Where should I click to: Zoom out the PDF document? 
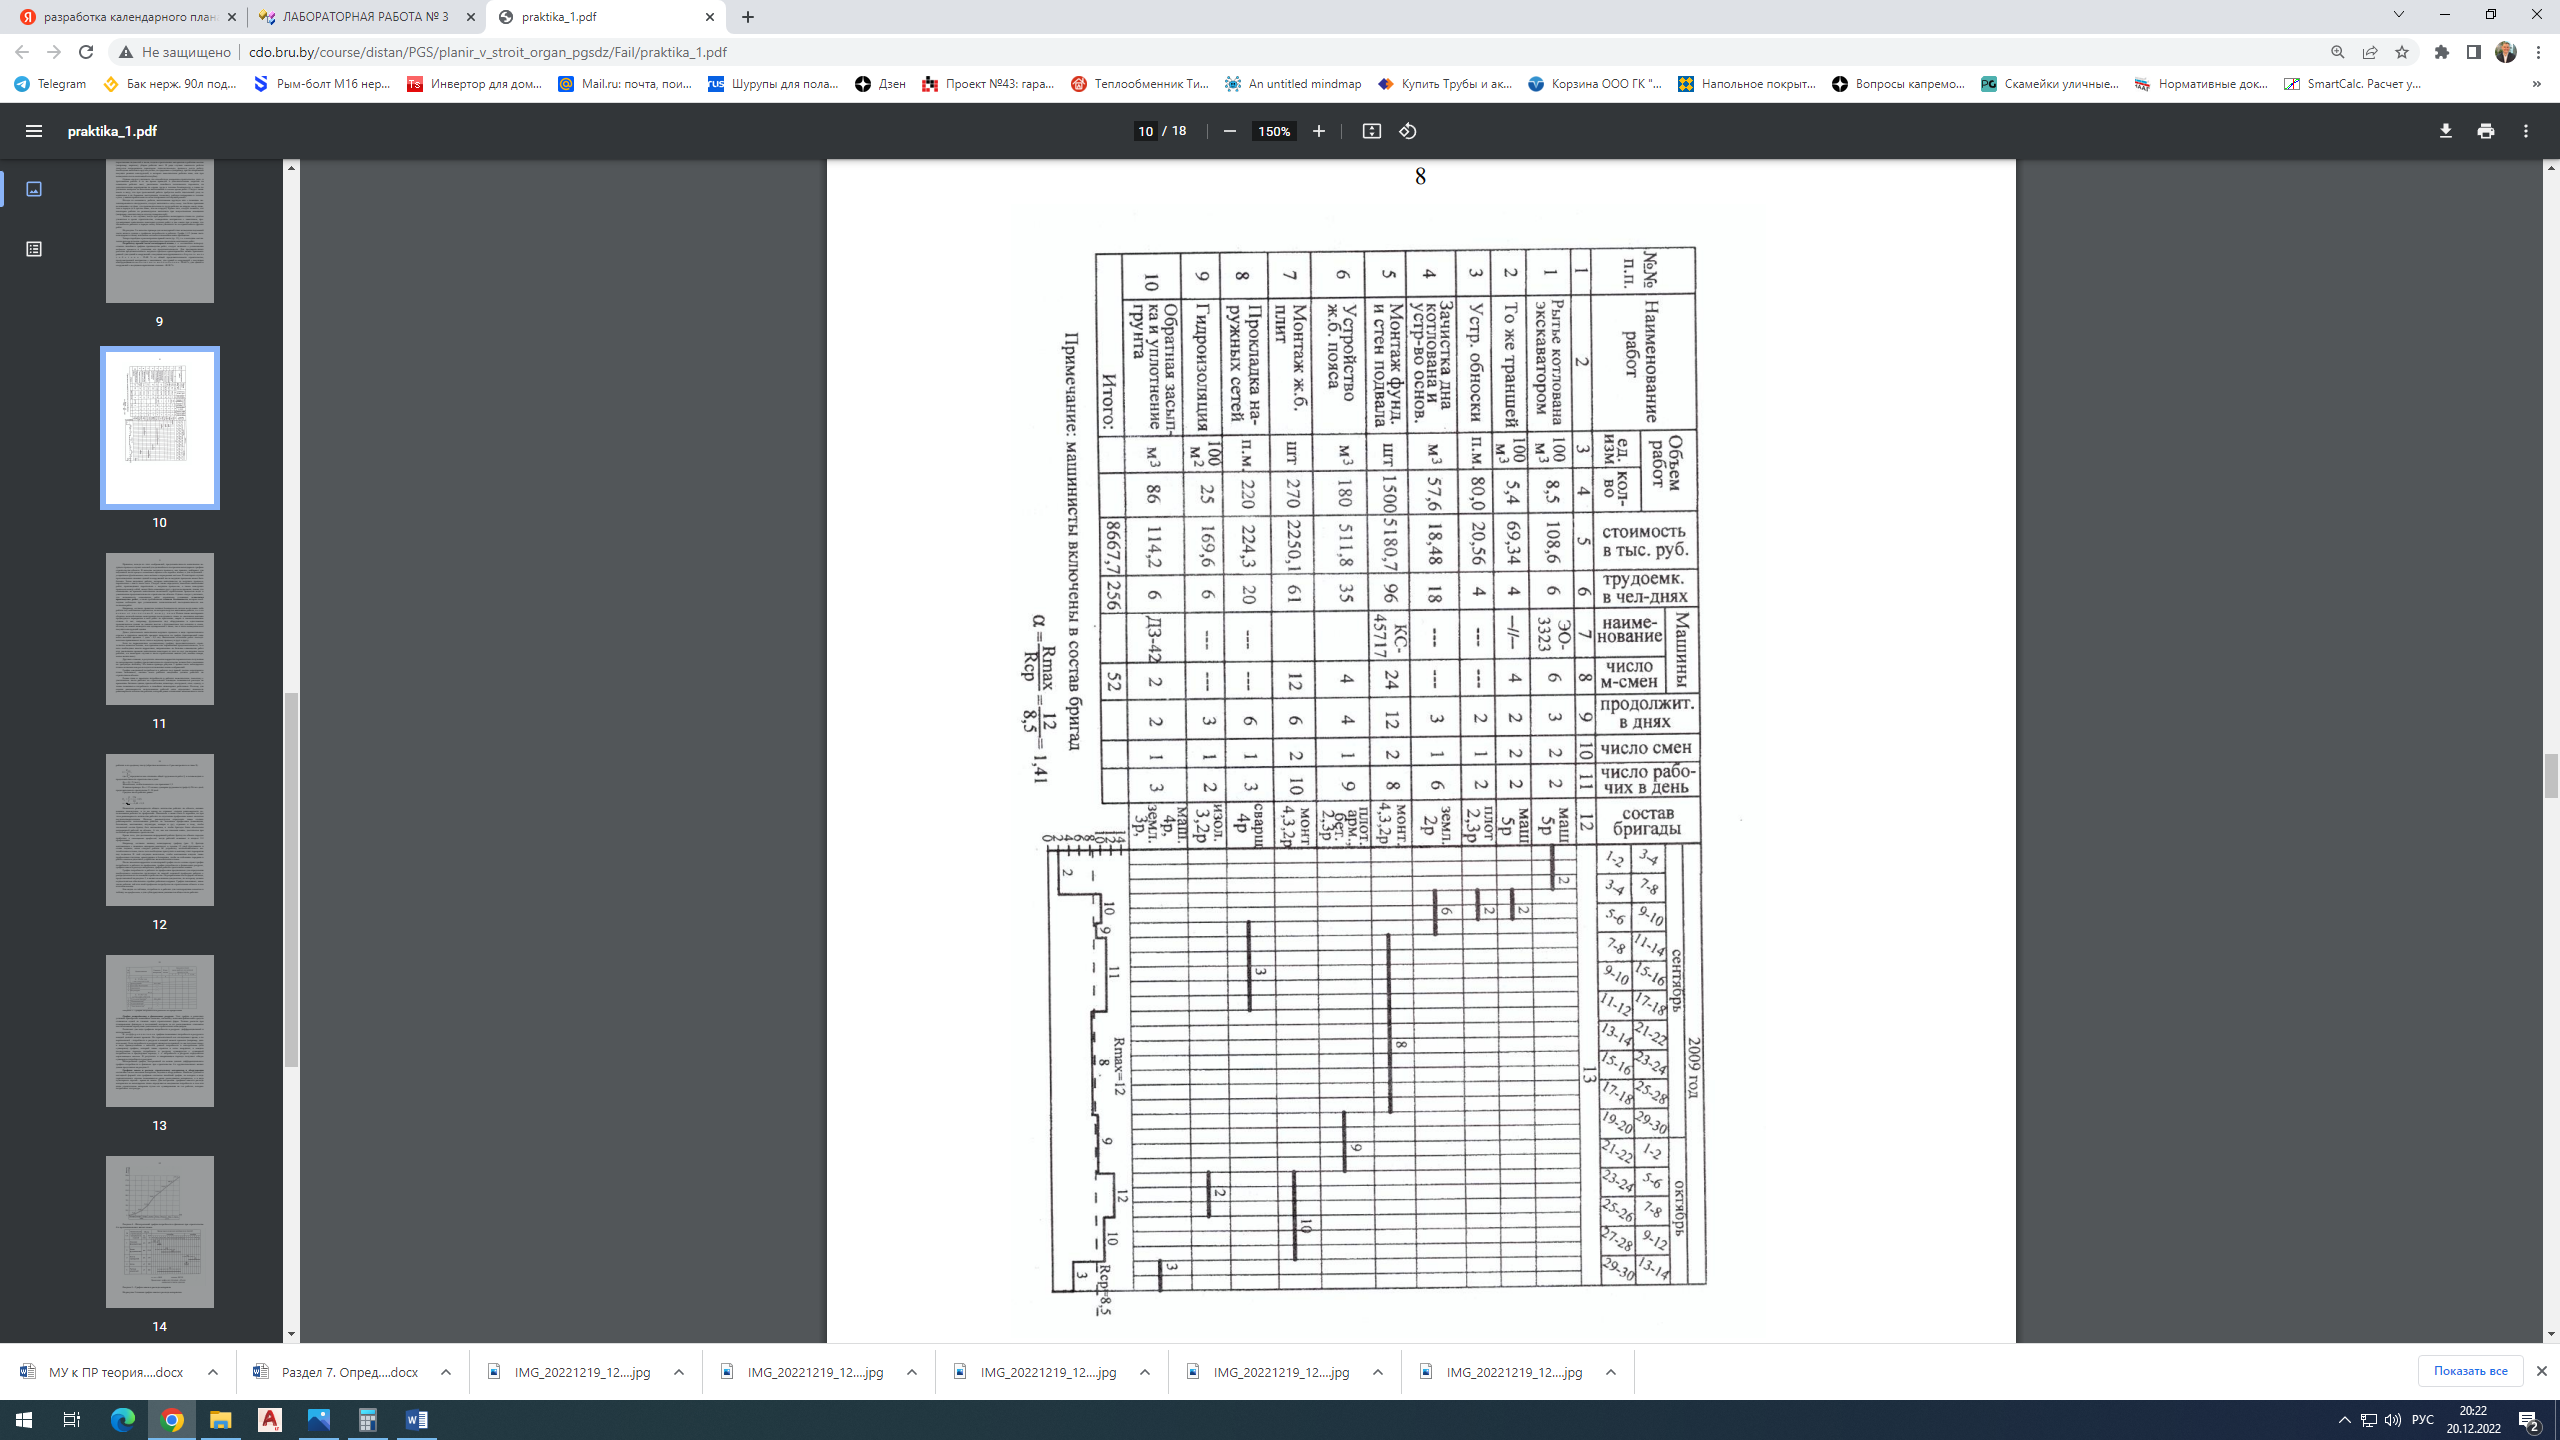(1230, 131)
